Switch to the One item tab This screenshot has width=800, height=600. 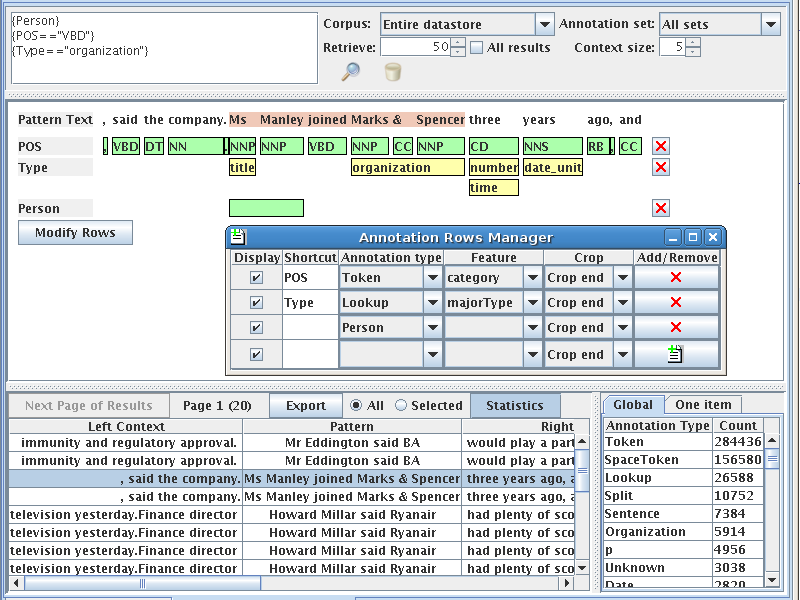pyautogui.click(x=703, y=405)
